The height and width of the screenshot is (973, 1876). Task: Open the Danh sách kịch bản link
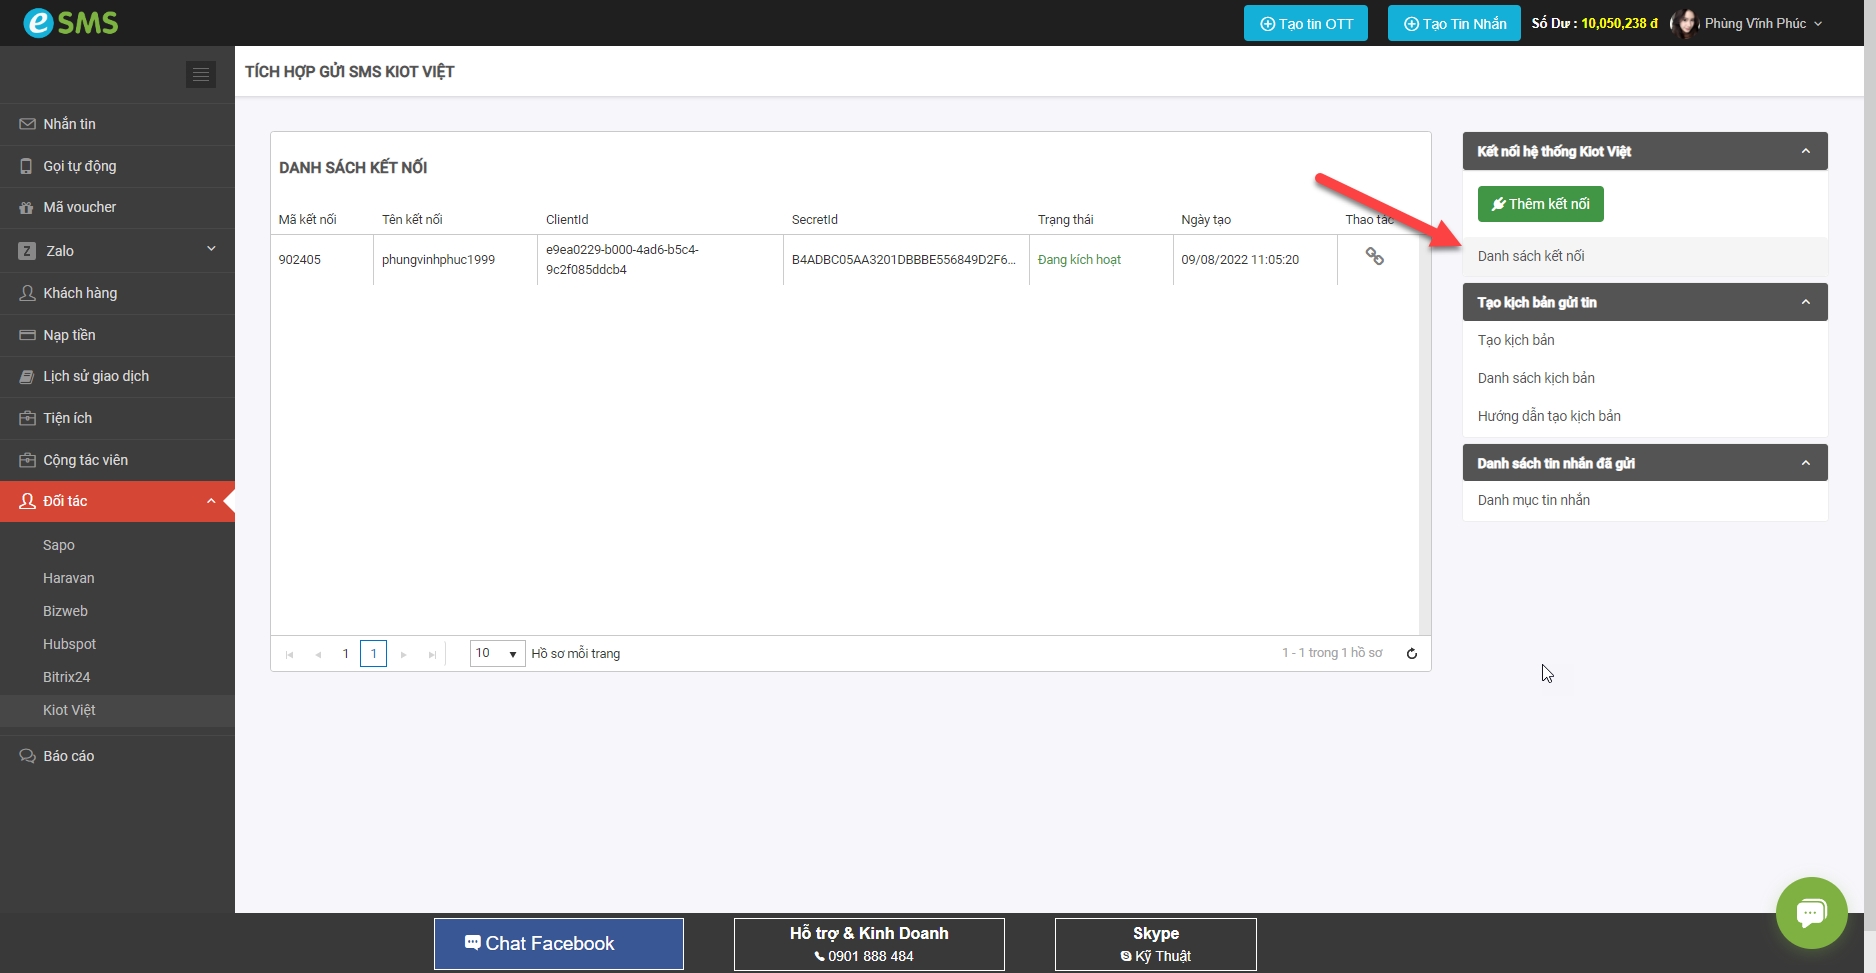coord(1536,378)
